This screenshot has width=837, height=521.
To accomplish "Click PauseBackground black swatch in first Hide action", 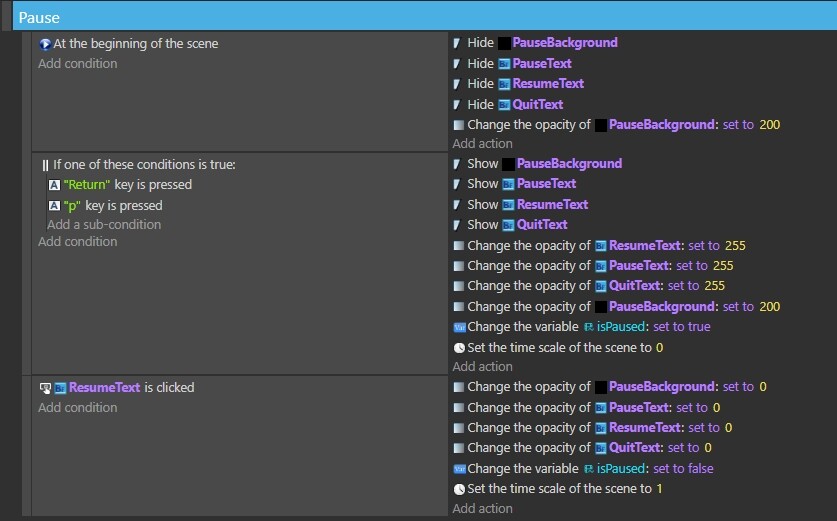I will coord(504,43).
